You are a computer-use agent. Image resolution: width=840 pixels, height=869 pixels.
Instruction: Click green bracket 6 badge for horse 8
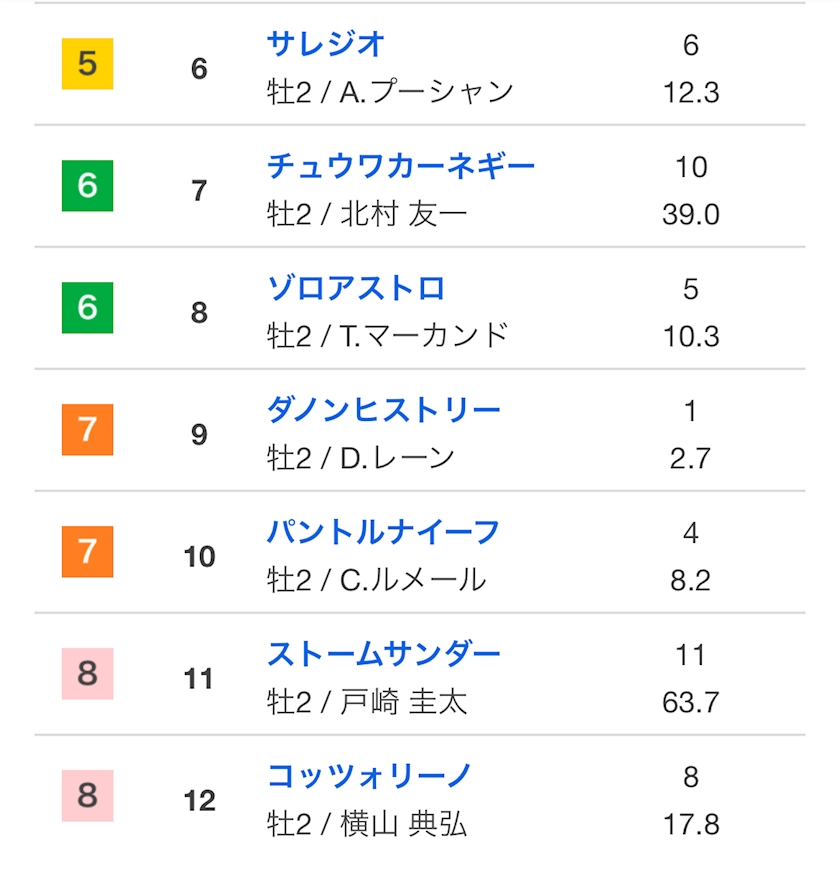tap(88, 308)
